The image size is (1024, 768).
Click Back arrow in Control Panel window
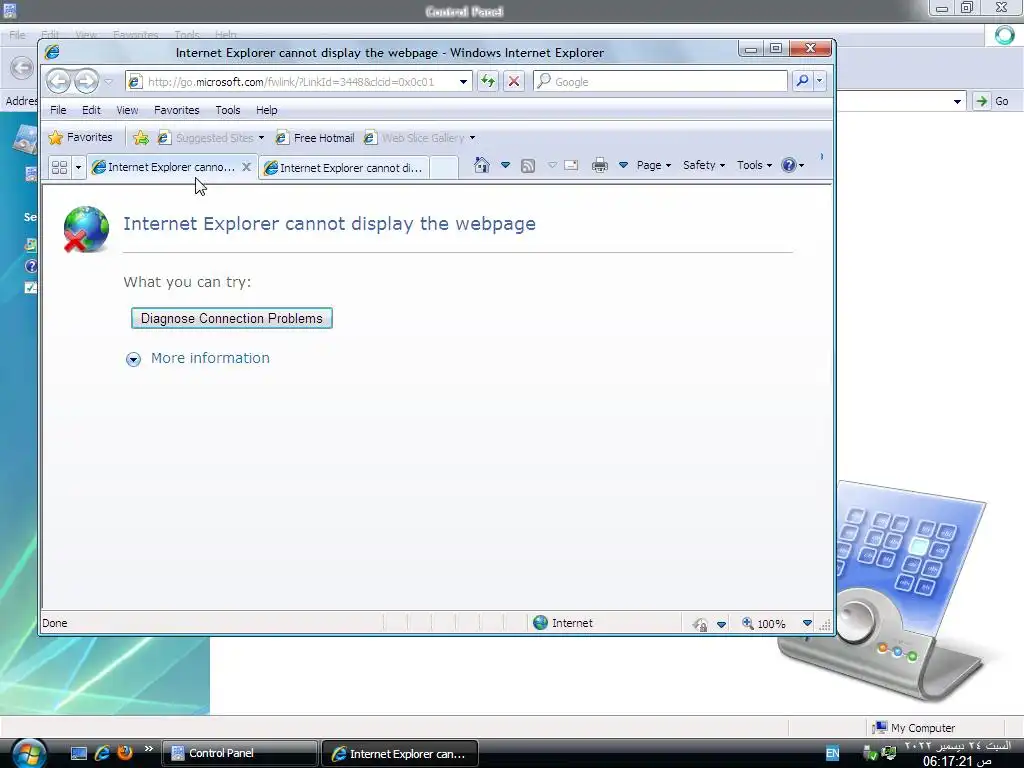click(22, 67)
